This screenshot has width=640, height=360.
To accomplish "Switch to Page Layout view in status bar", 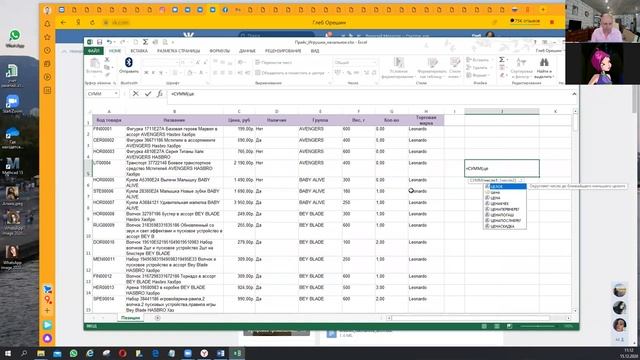I will [x=497, y=326].
